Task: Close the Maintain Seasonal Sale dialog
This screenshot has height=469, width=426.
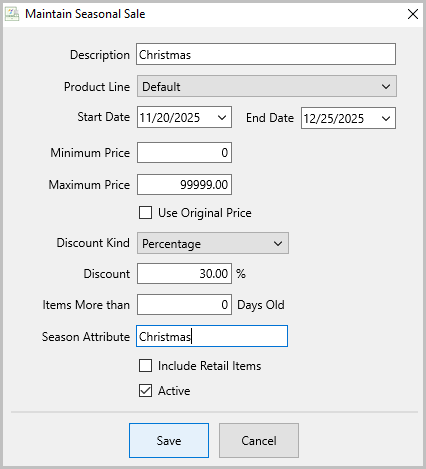Action: point(413,14)
